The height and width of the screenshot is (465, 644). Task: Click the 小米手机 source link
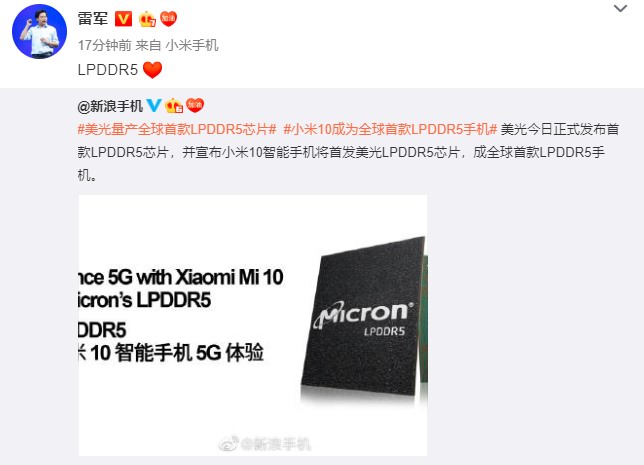point(192,45)
